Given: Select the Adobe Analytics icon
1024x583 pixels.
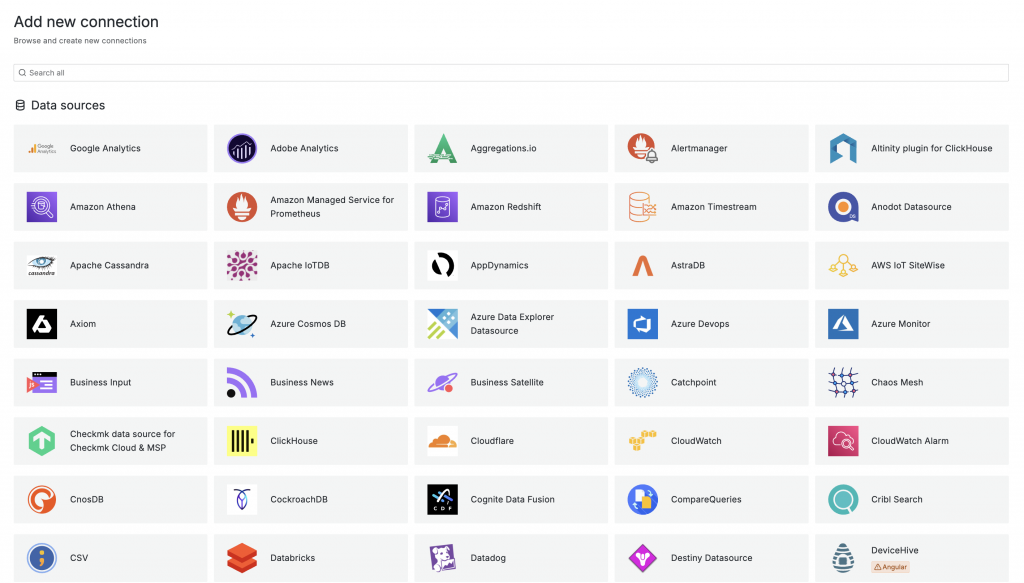Looking at the screenshot, I should click(242, 148).
